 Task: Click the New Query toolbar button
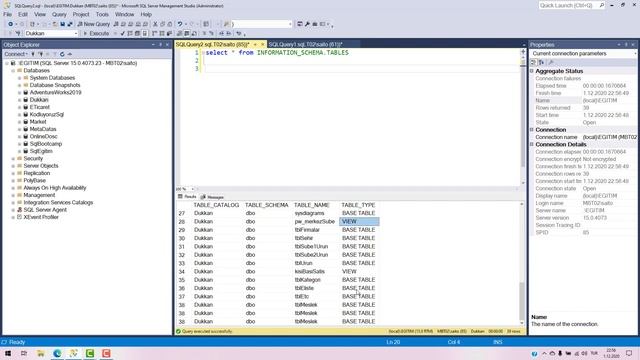click(x=93, y=24)
